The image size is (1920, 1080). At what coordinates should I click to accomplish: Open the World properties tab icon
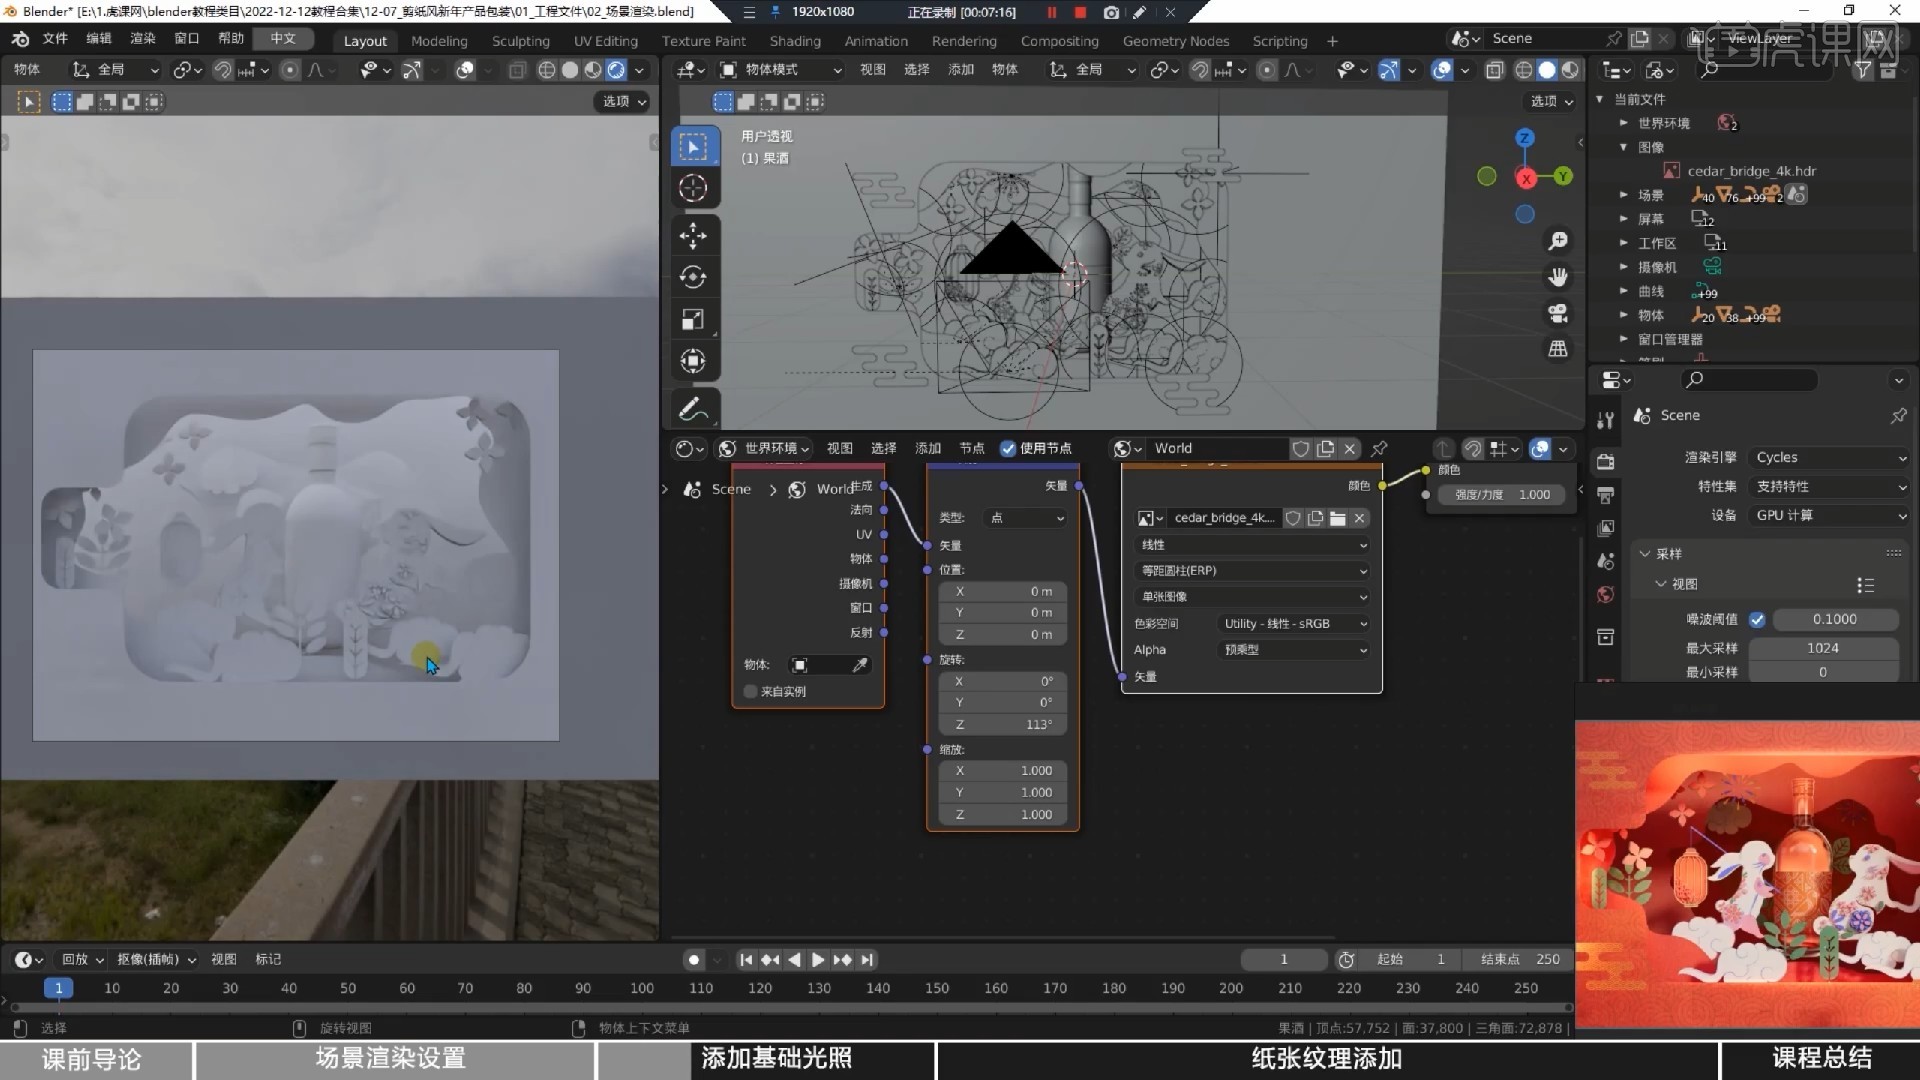[x=1606, y=595]
